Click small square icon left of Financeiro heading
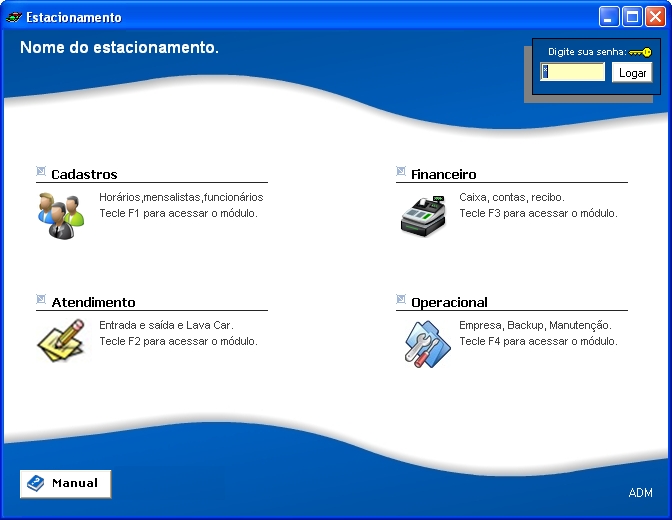The width and height of the screenshot is (672, 520). (401, 171)
